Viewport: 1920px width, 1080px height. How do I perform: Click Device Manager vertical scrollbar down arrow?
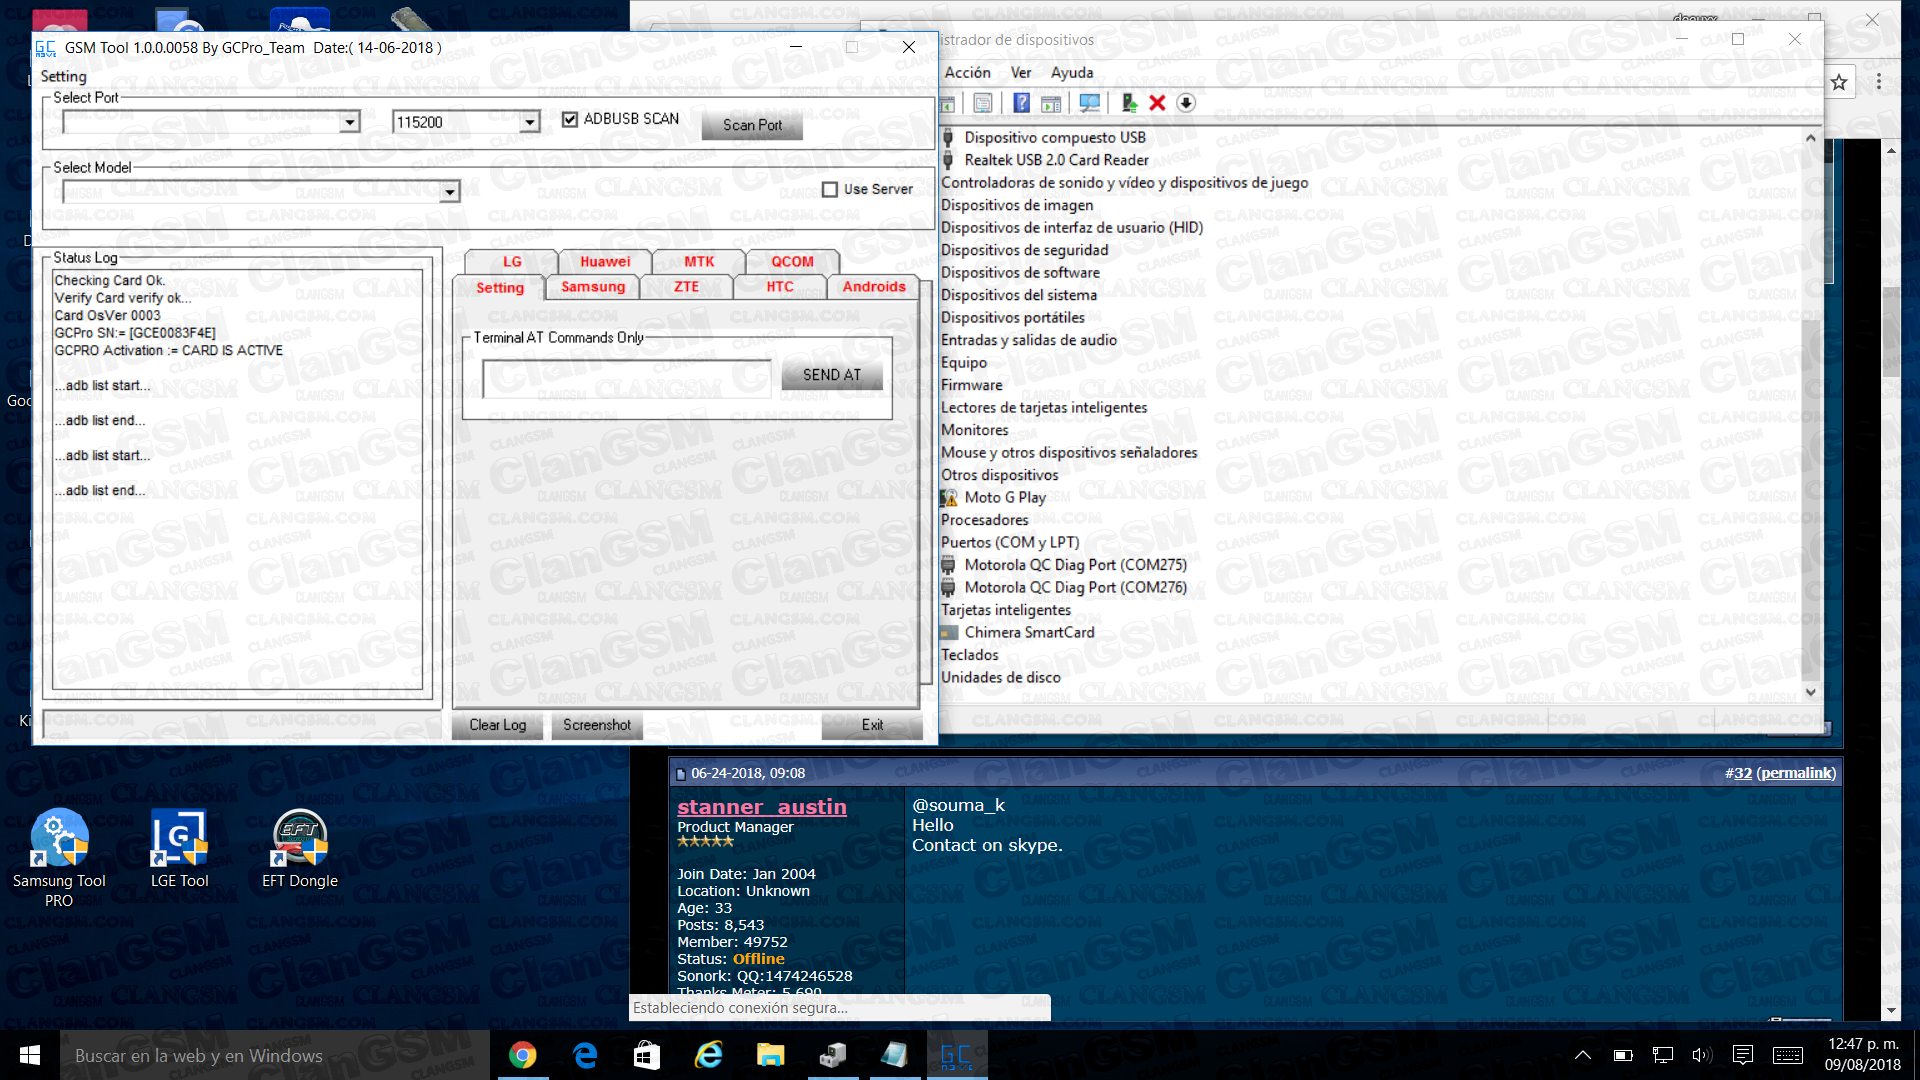pyautogui.click(x=1810, y=692)
